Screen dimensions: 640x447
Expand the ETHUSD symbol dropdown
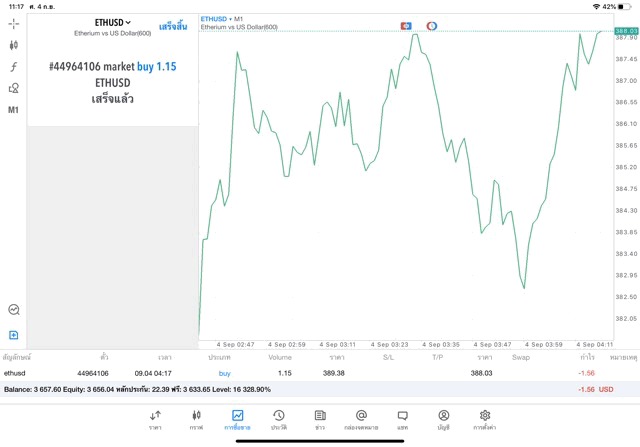113,22
